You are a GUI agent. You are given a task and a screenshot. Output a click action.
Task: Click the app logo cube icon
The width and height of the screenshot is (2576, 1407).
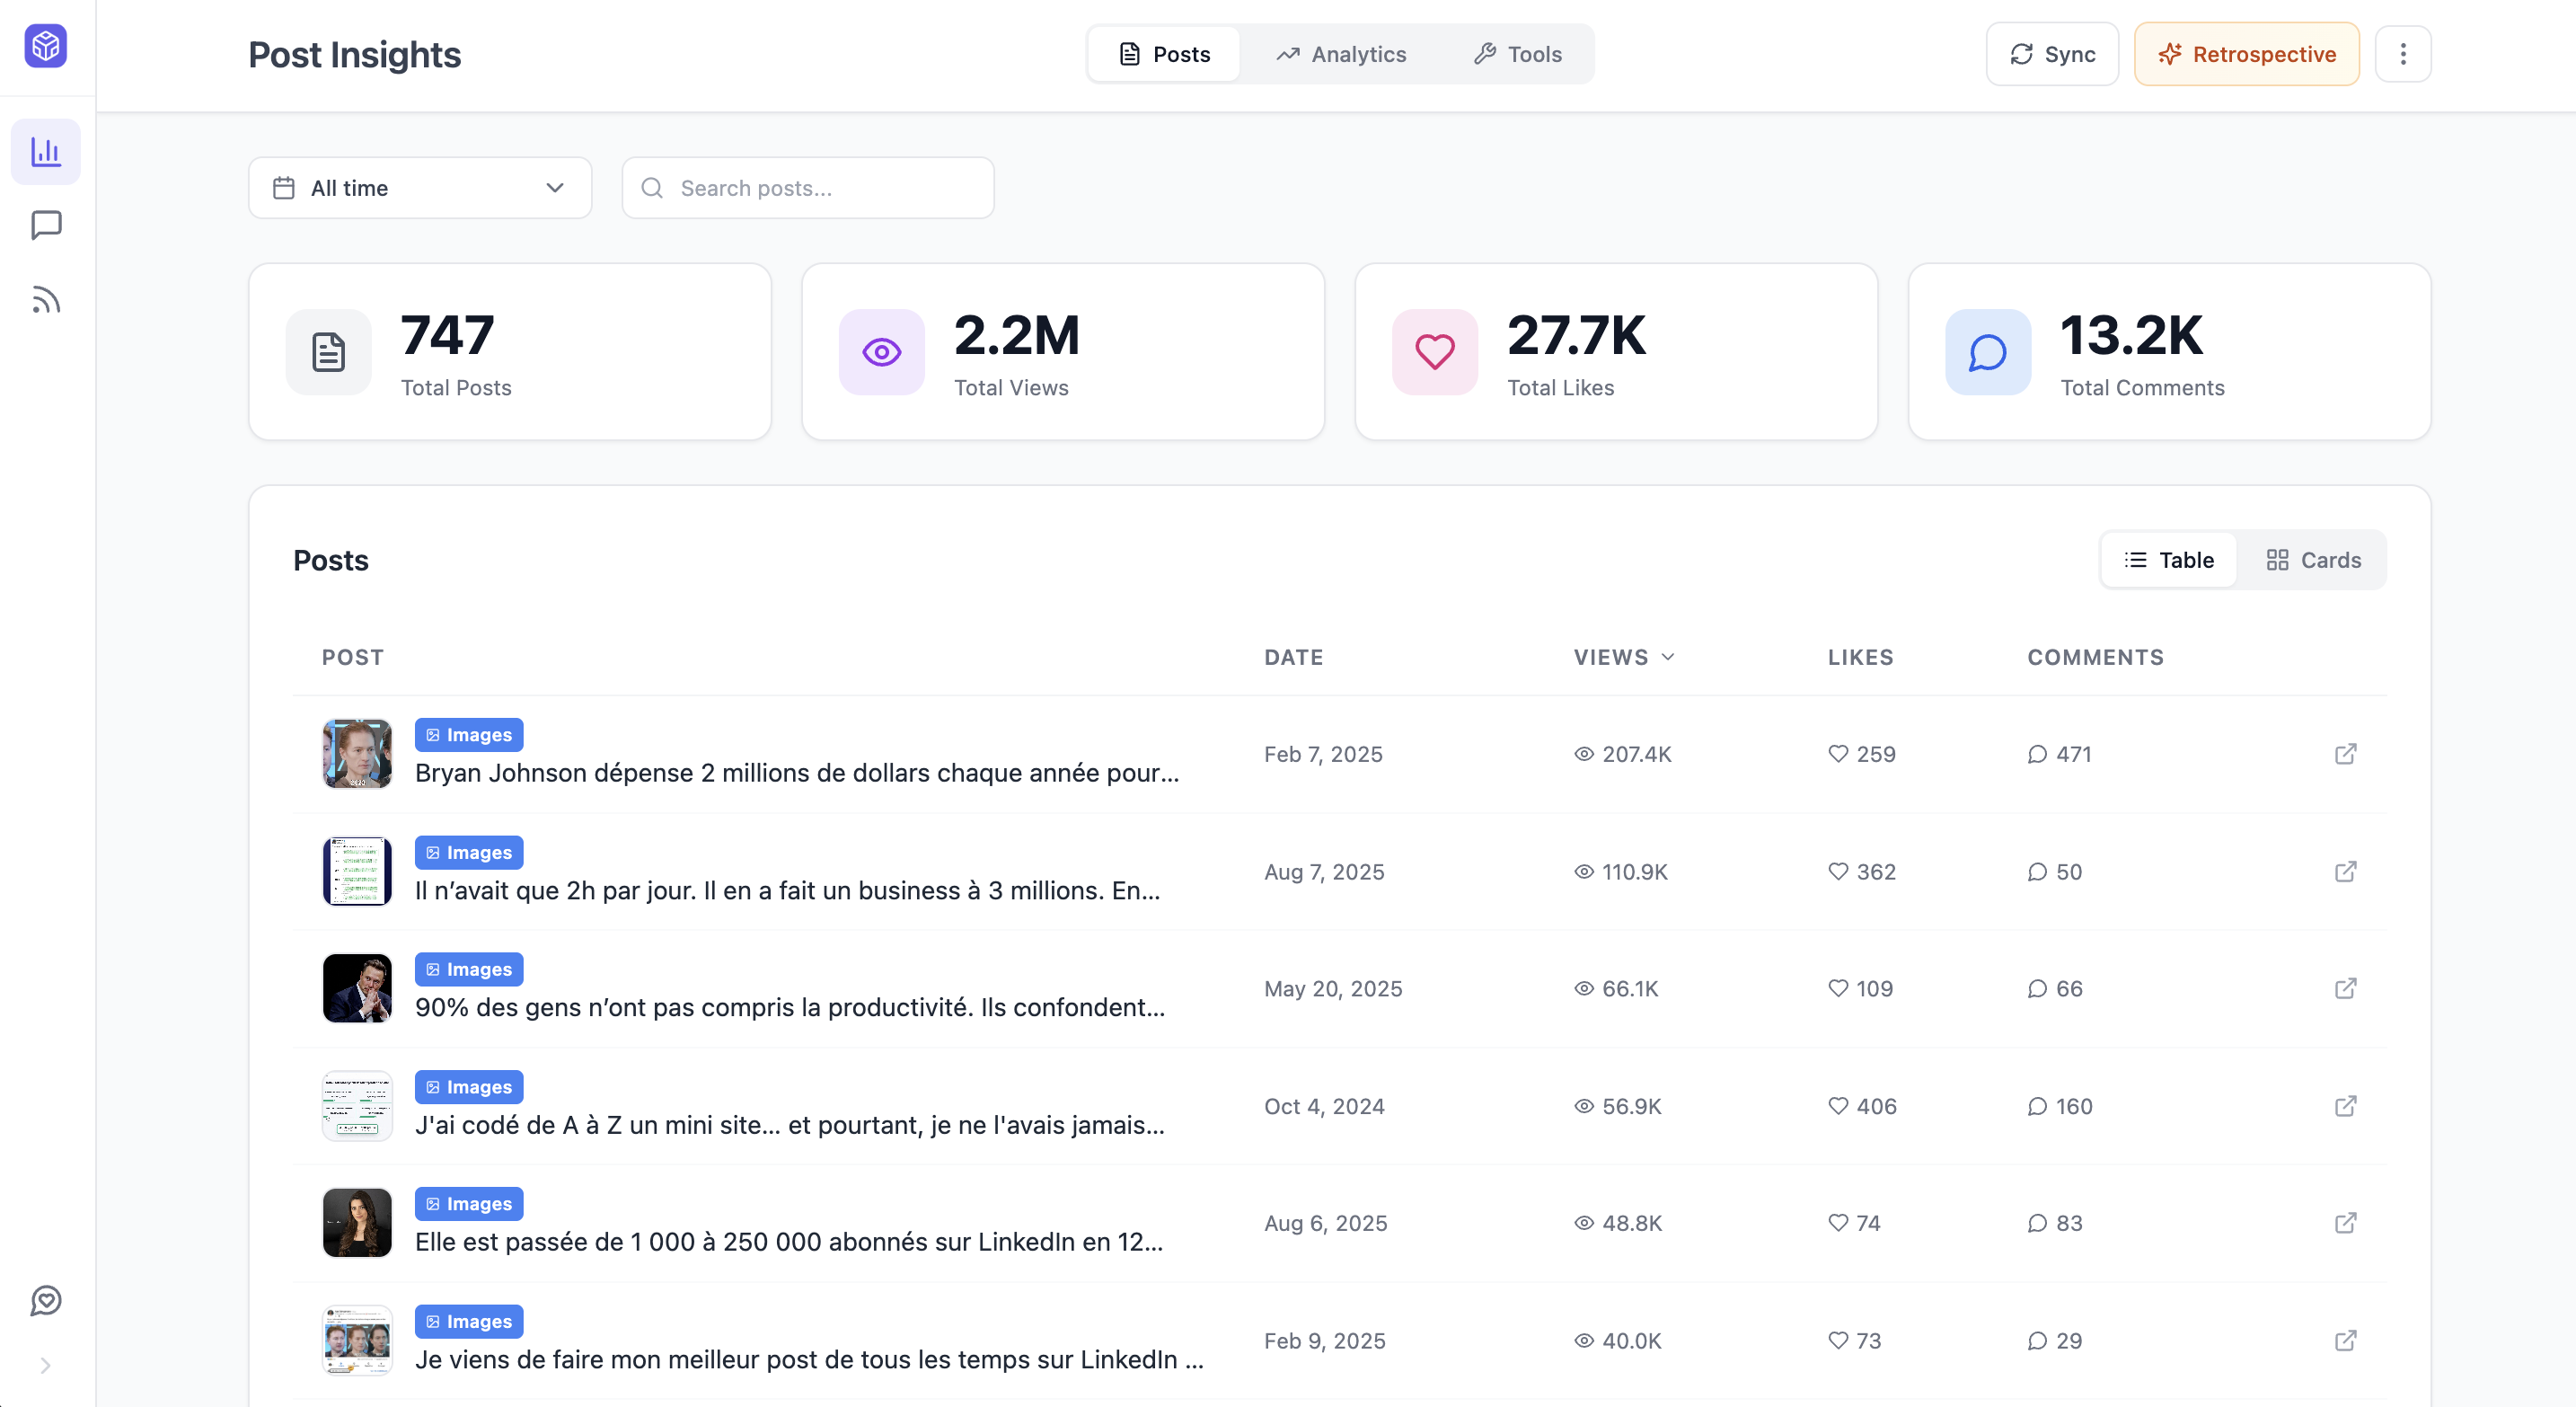pos(46,46)
